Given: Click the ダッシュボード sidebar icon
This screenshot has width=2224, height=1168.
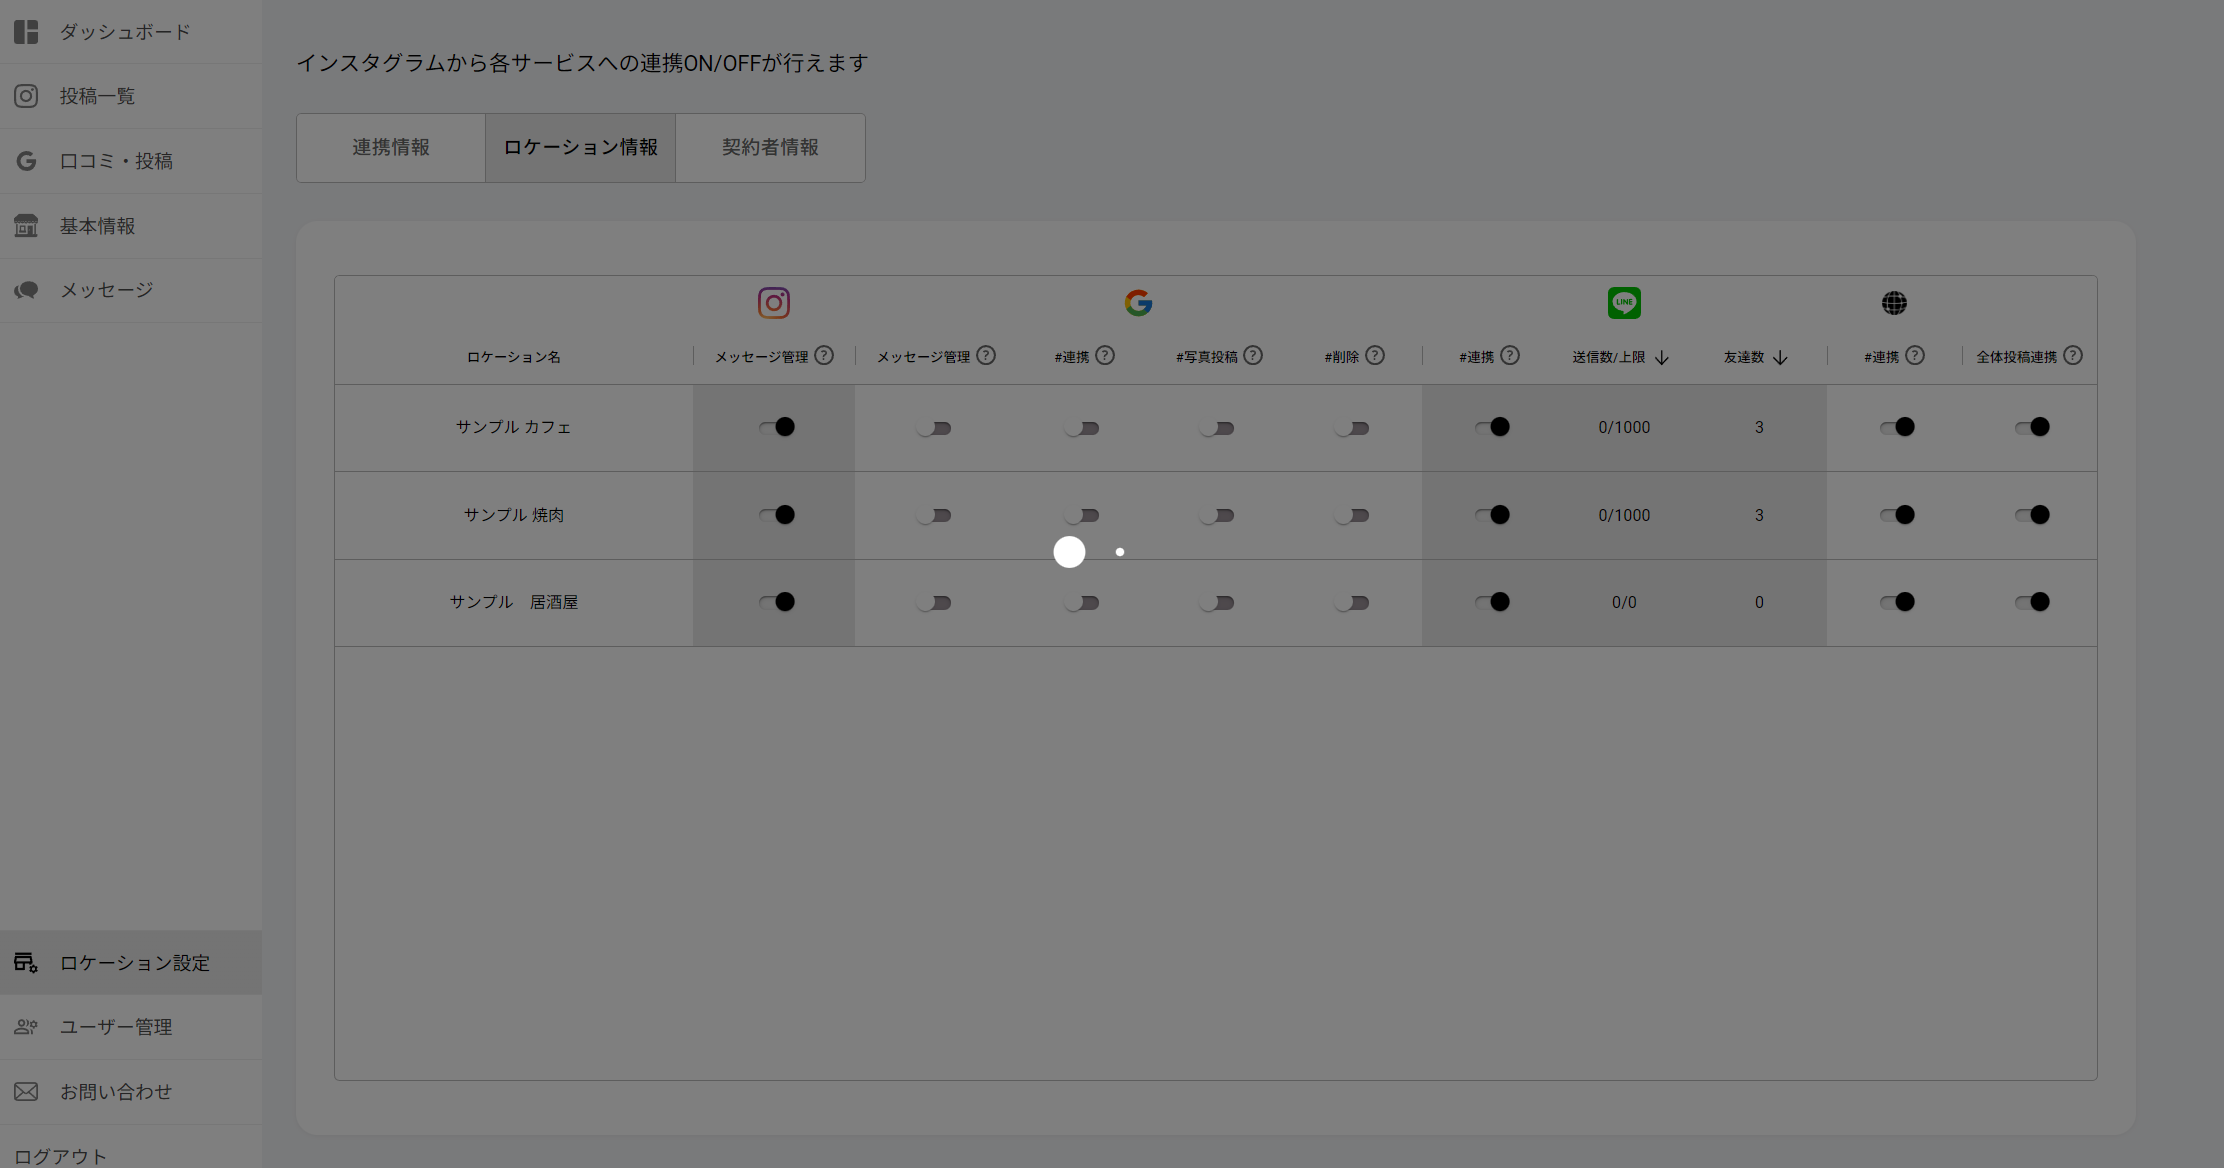Looking at the screenshot, I should (x=26, y=32).
